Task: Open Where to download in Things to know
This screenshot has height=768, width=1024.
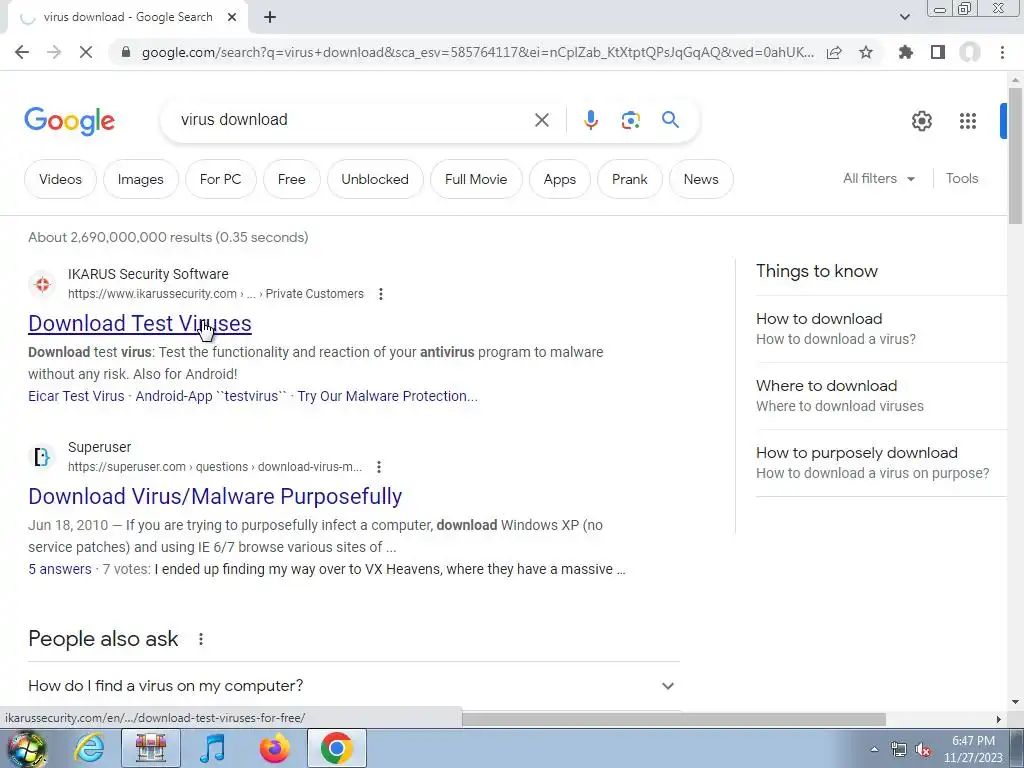Action: point(881,396)
